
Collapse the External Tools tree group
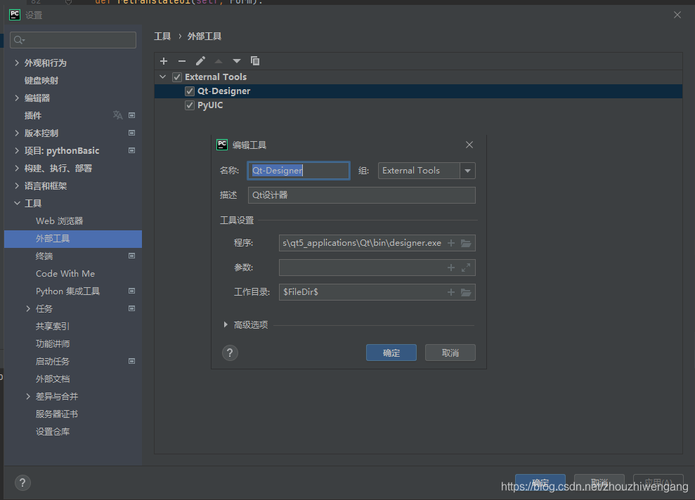[163, 77]
